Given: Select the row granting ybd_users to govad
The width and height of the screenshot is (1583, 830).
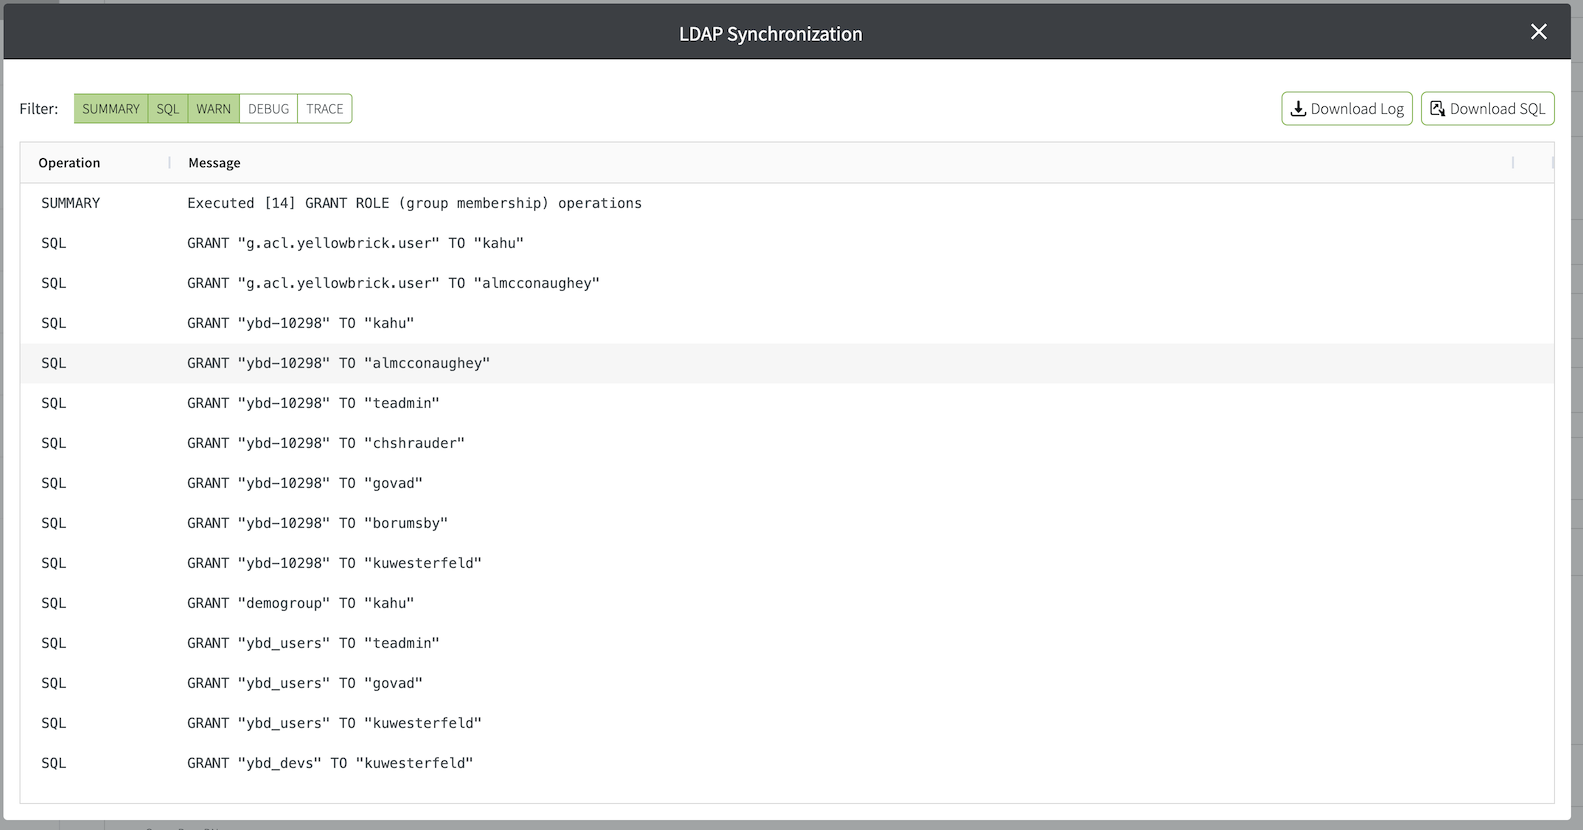Looking at the screenshot, I should click(305, 683).
